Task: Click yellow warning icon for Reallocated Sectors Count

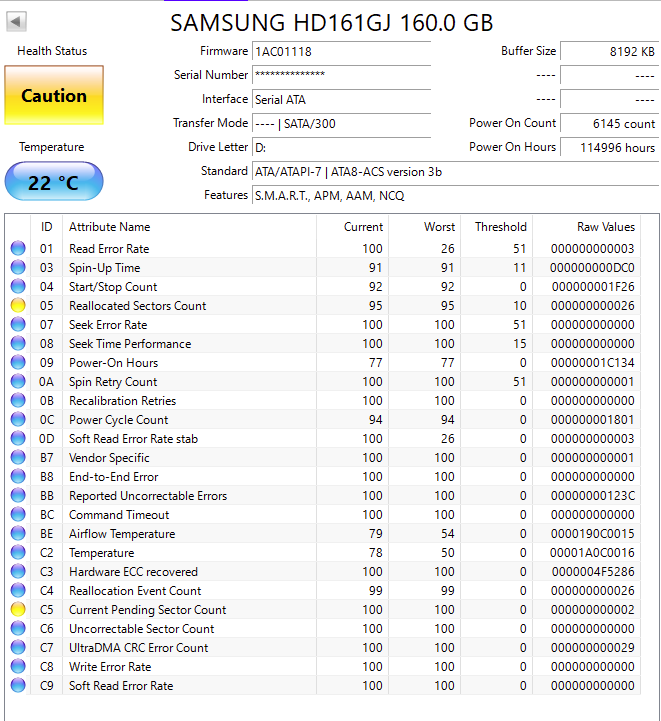Action: click(18, 305)
